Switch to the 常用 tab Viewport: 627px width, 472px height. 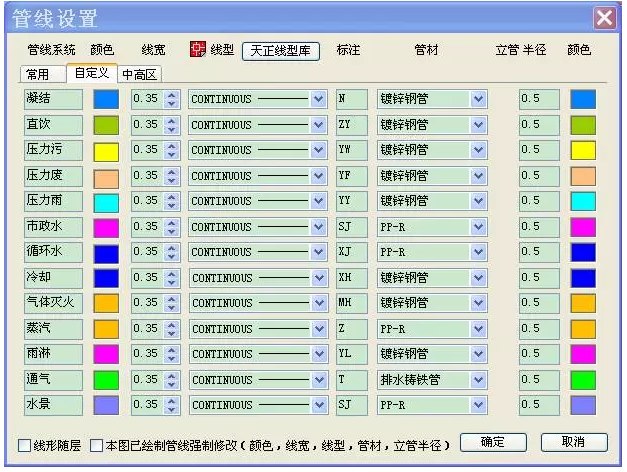click(x=42, y=73)
